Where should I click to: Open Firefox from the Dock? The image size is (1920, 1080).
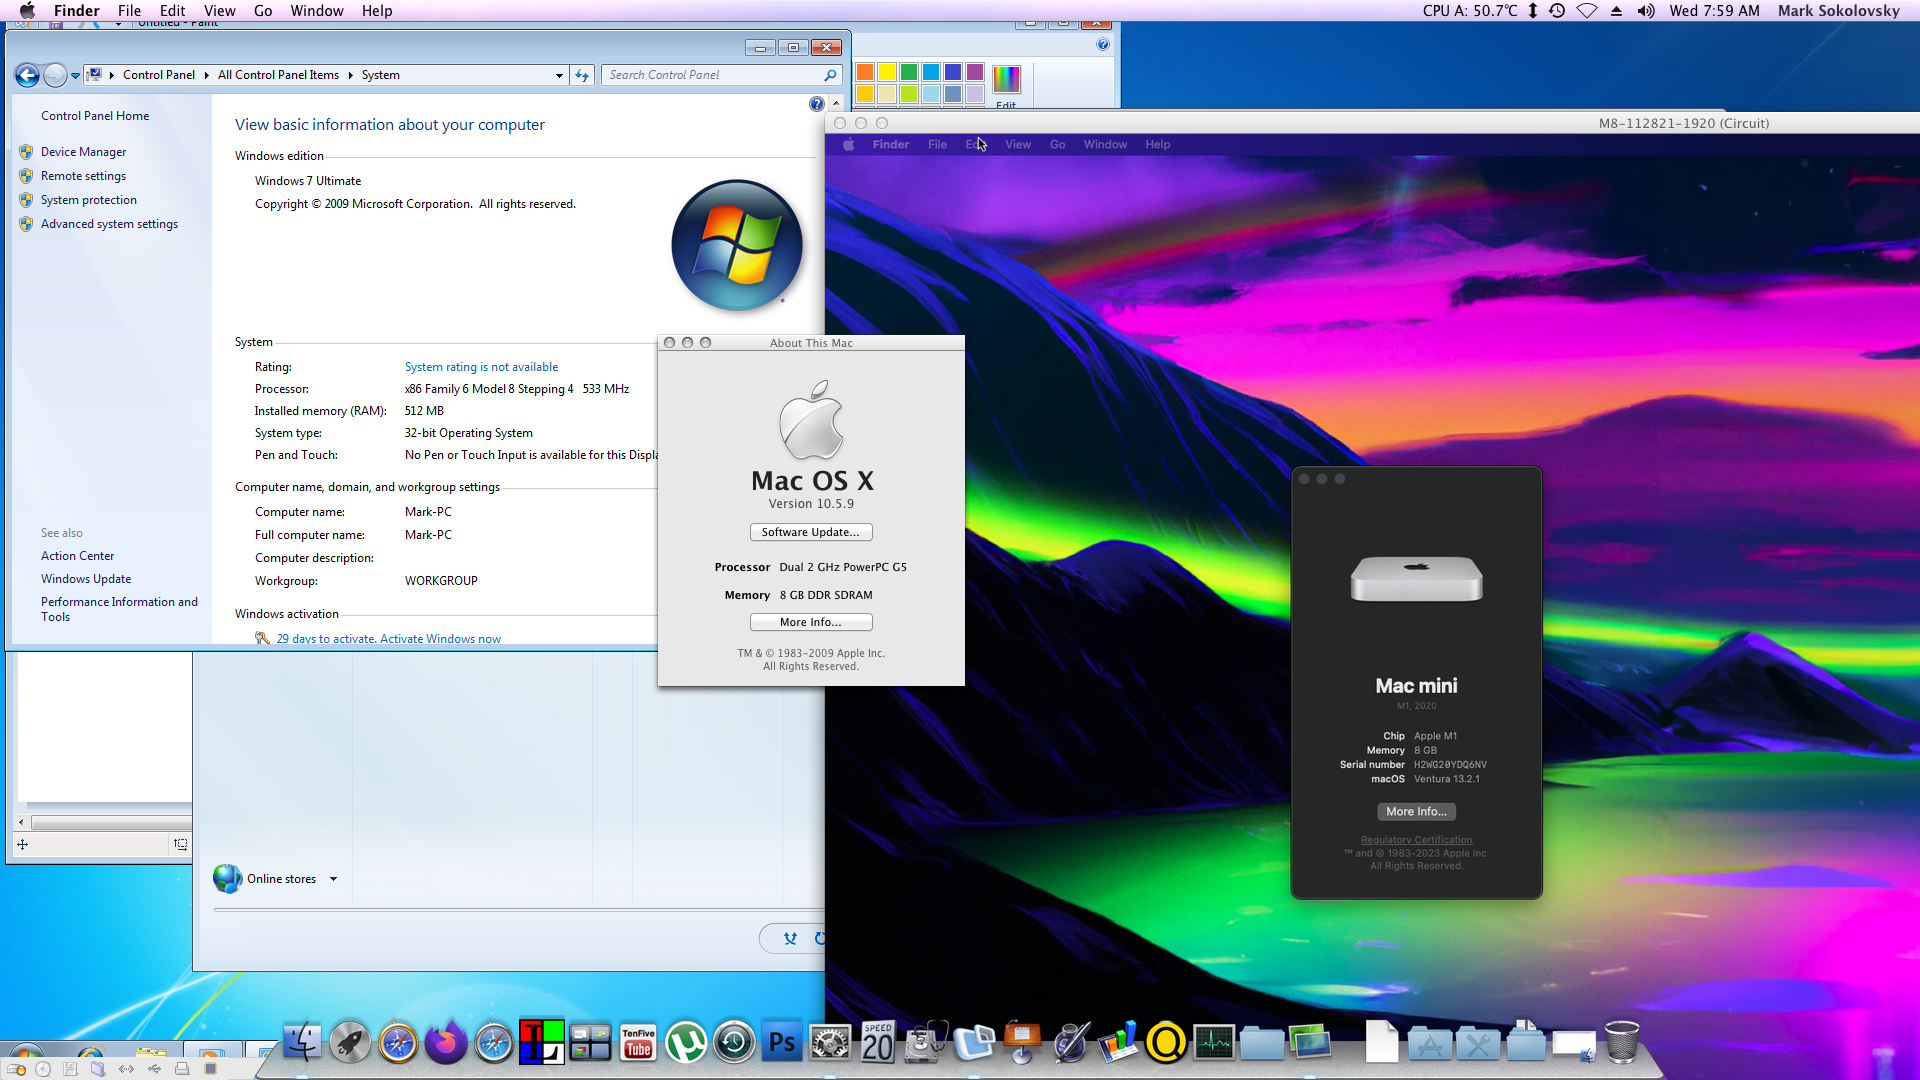(x=446, y=1043)
